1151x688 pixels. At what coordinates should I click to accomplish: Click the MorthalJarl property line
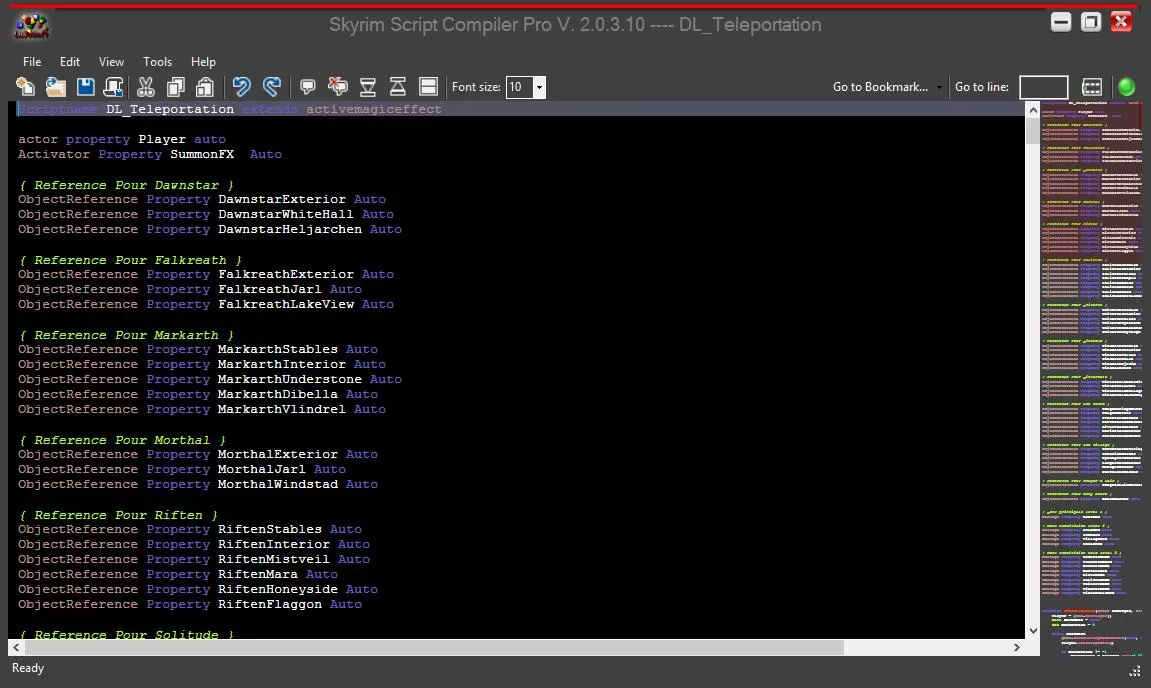coord(182,469)
